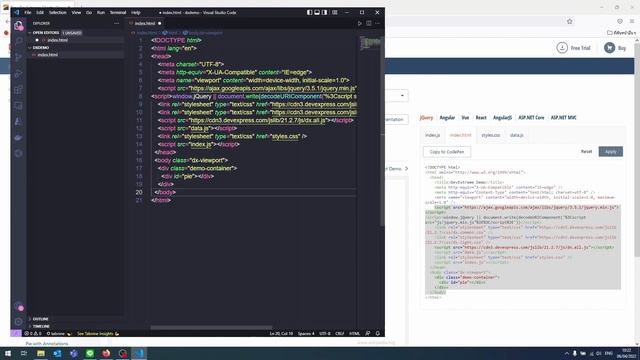Select the Angular framework tab
Screen dimensions: 640x360
(447, 118)
